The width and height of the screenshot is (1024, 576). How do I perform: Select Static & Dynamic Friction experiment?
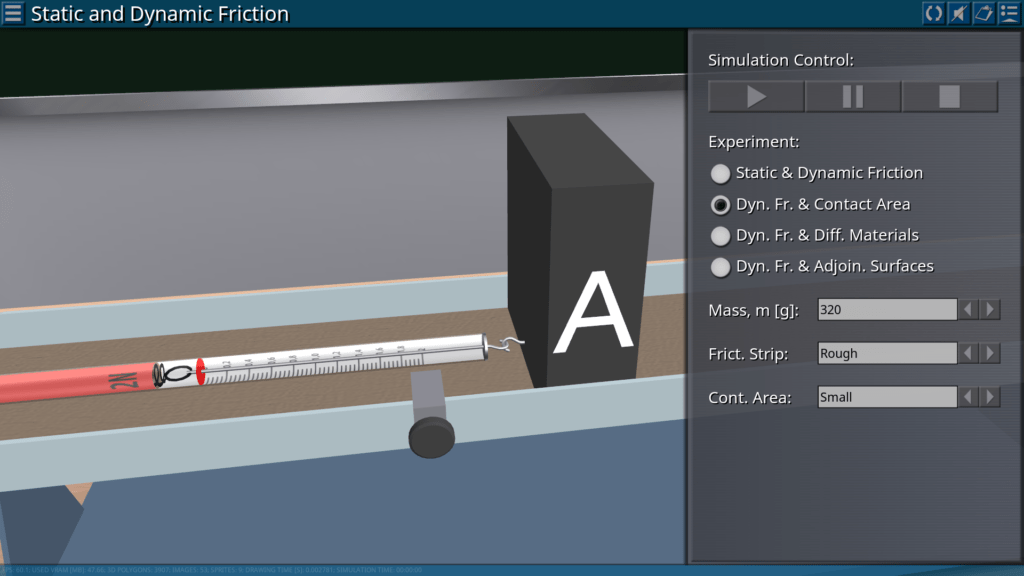pos(720,173)
